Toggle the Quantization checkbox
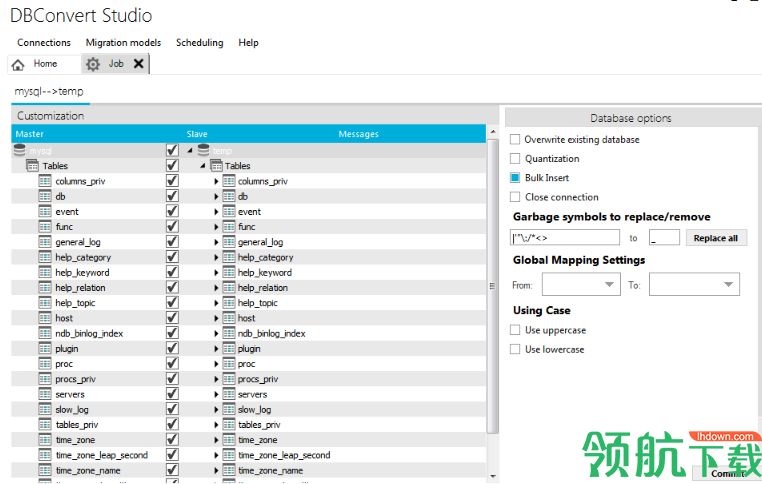This screenshot has width=762, height=484. 515,158
